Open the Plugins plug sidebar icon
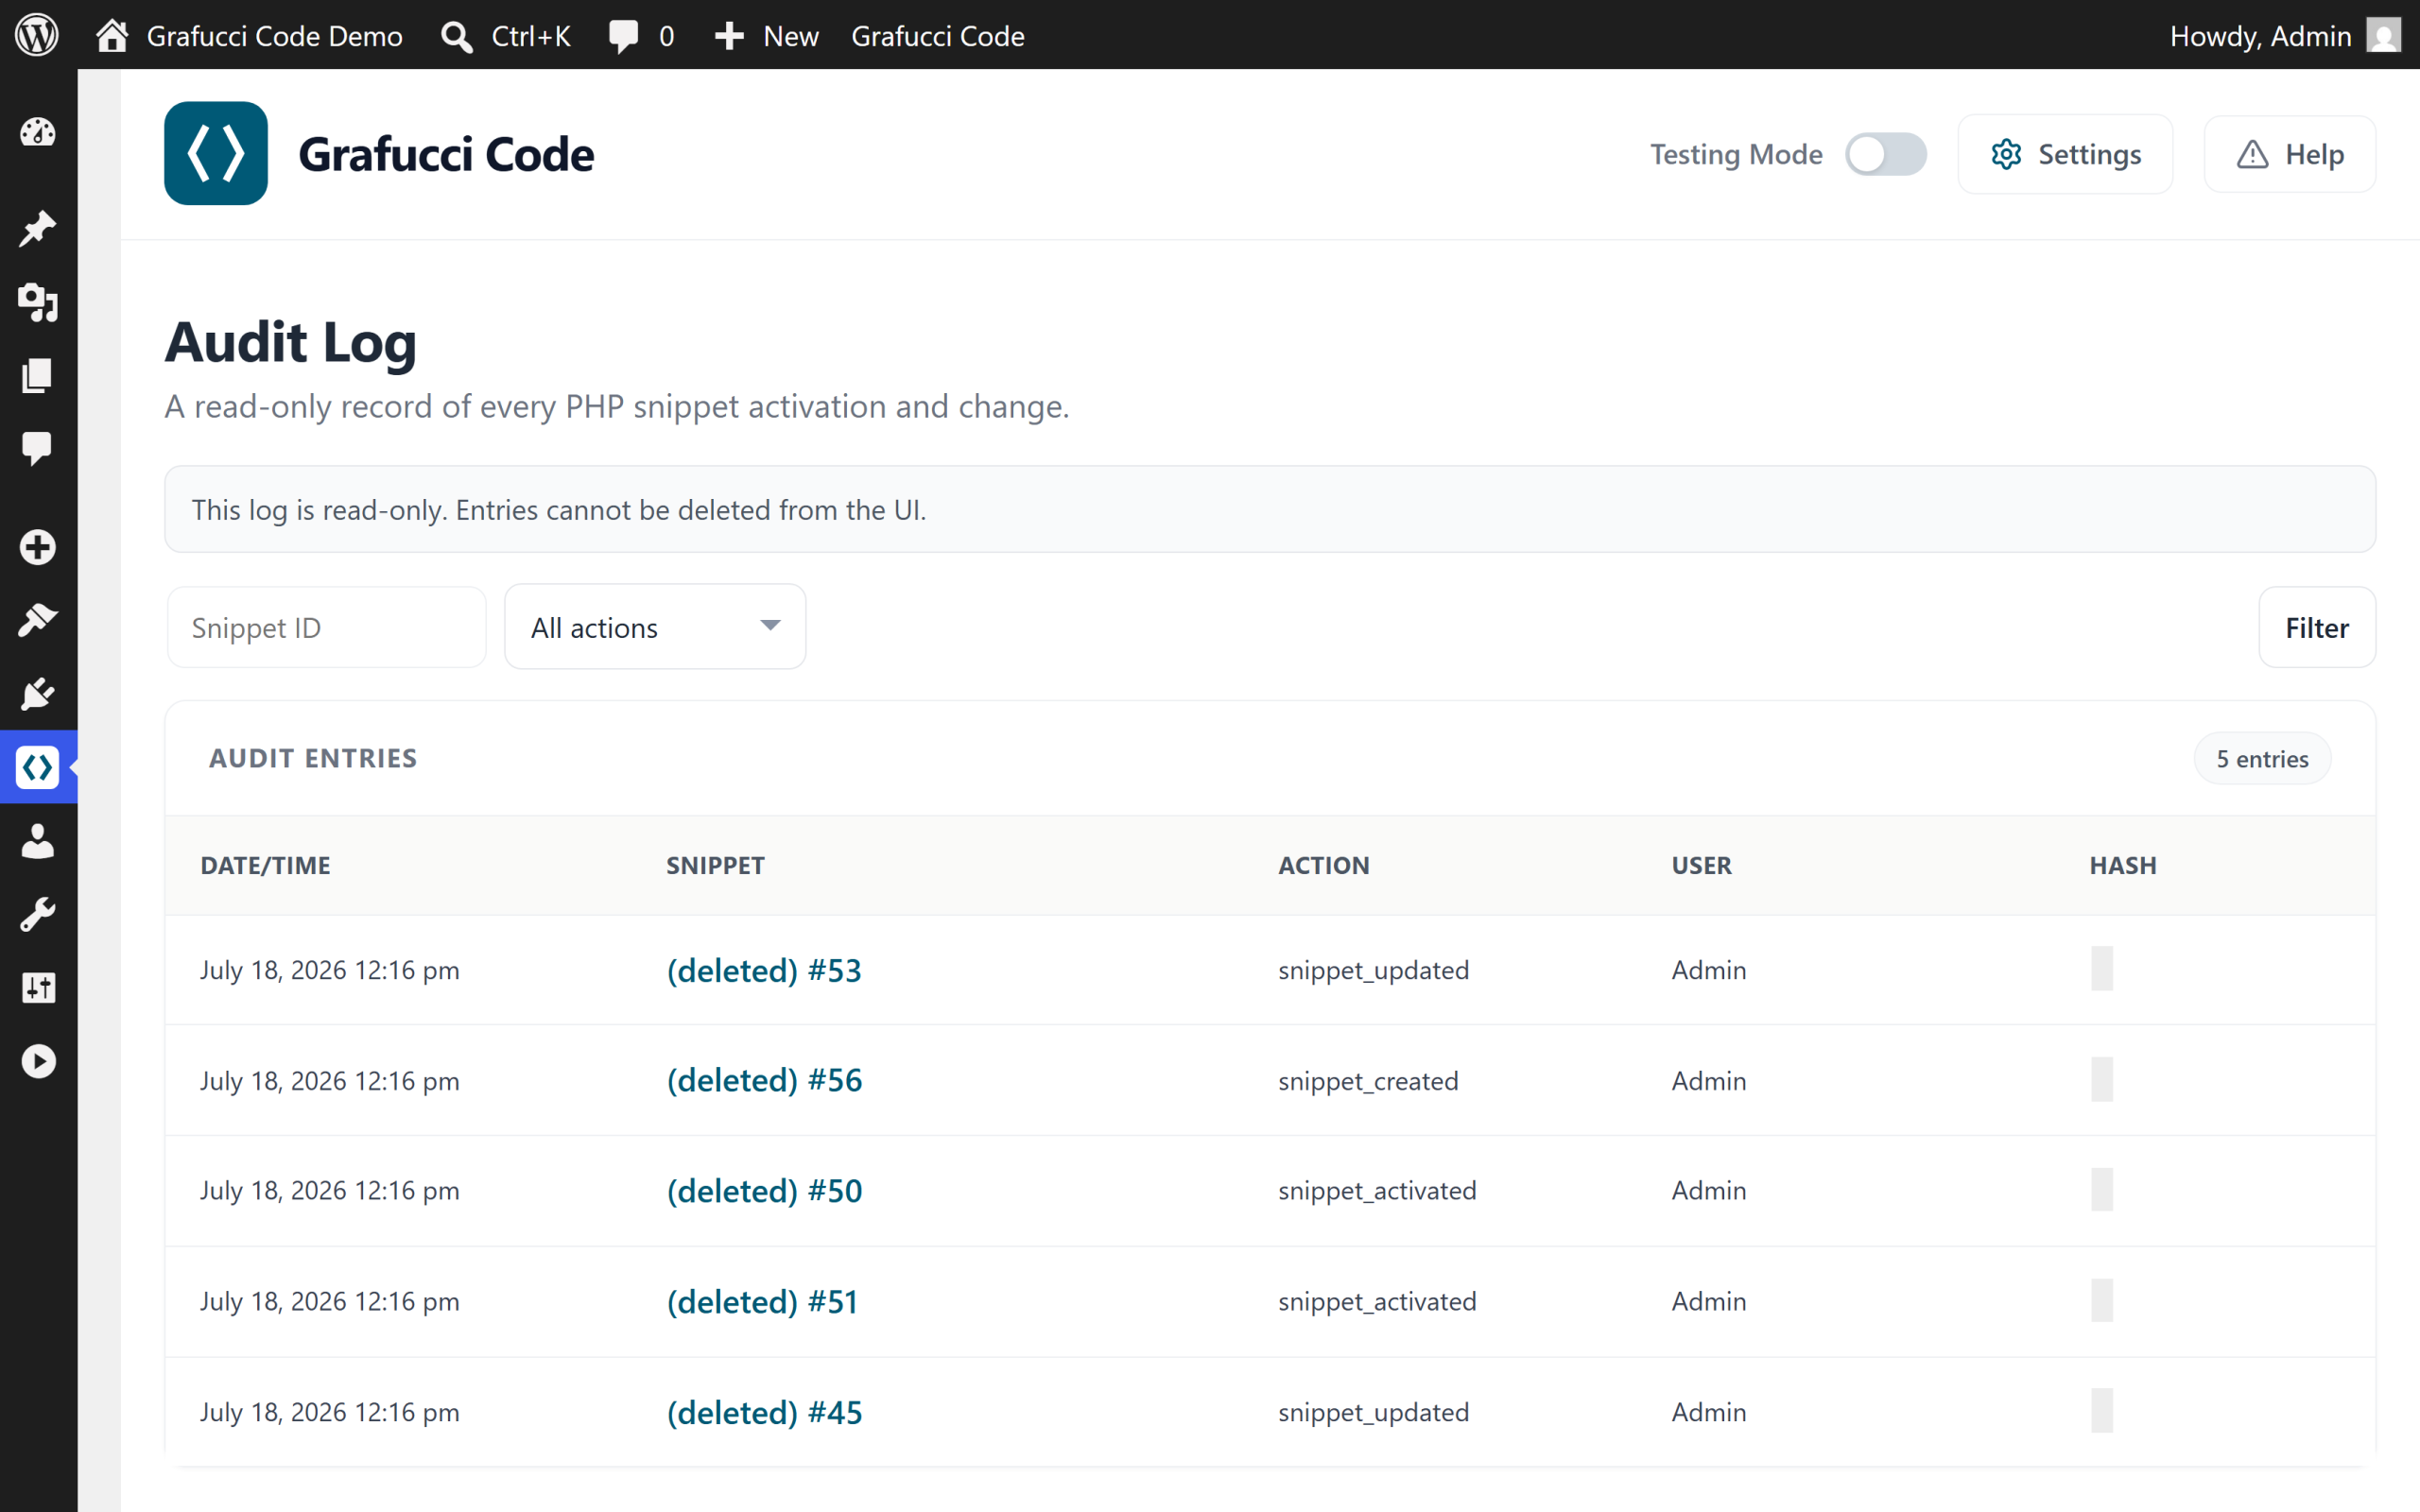Screen dimensions: 2420x1512 click(x=38, y=693)
